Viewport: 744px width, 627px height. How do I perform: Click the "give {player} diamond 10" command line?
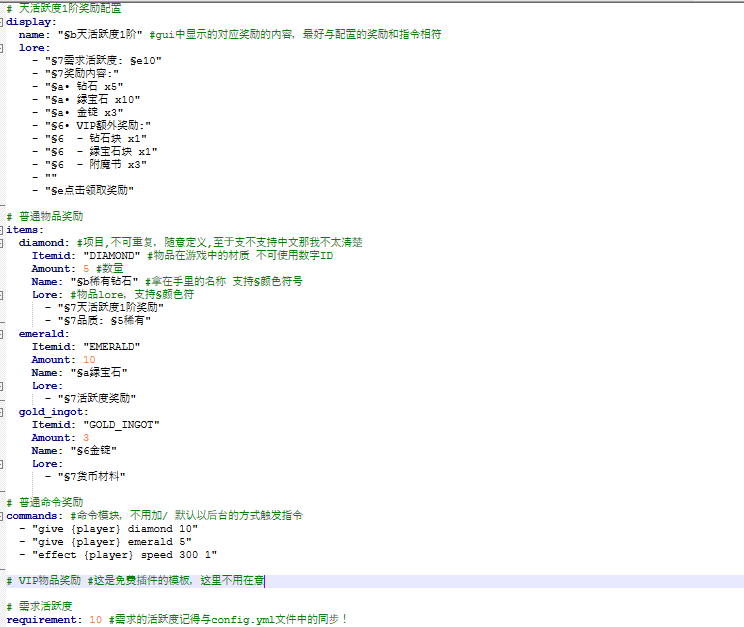(114, 528)
